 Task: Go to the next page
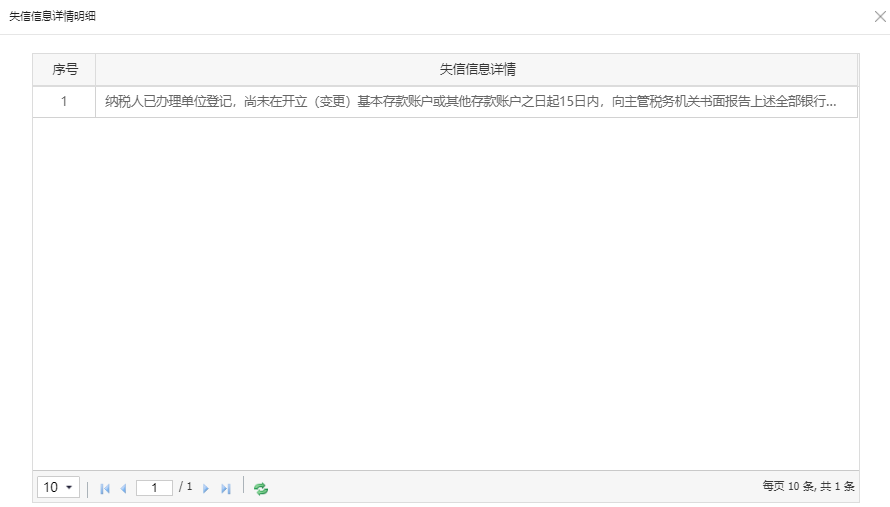(x=205, y=488)
